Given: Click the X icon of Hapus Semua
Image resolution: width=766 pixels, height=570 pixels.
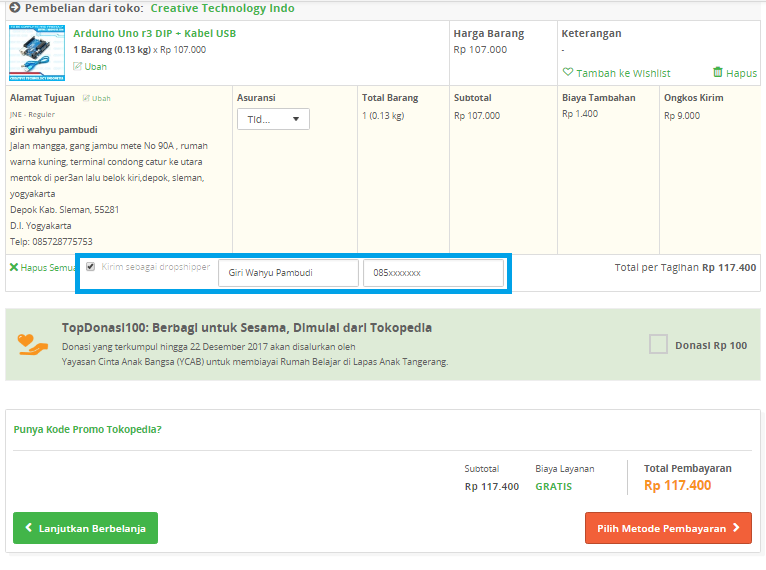Looking at the screenshot, I should (14, 267).
